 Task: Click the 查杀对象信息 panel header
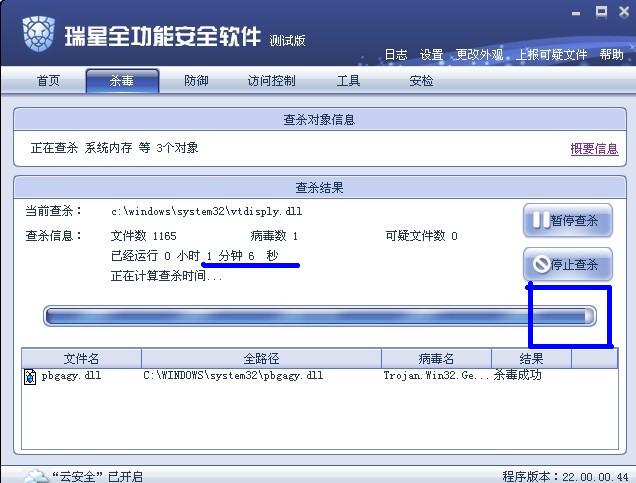[x=319, y=120]
